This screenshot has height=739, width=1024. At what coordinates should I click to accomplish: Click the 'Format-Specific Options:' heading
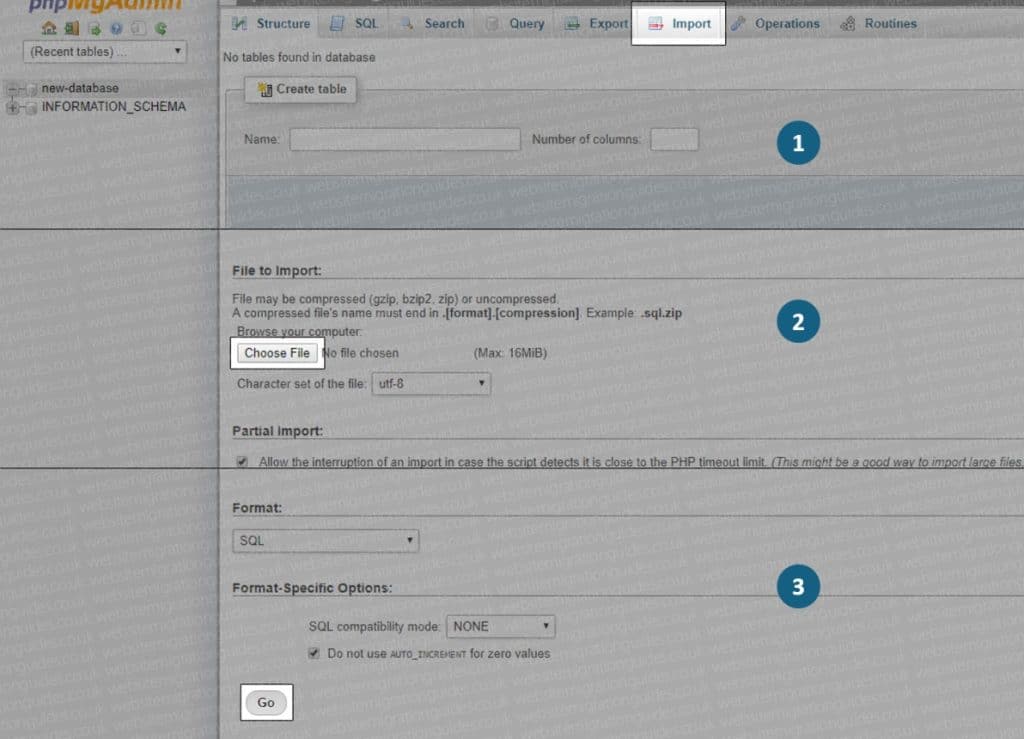[x=312, y=588]
